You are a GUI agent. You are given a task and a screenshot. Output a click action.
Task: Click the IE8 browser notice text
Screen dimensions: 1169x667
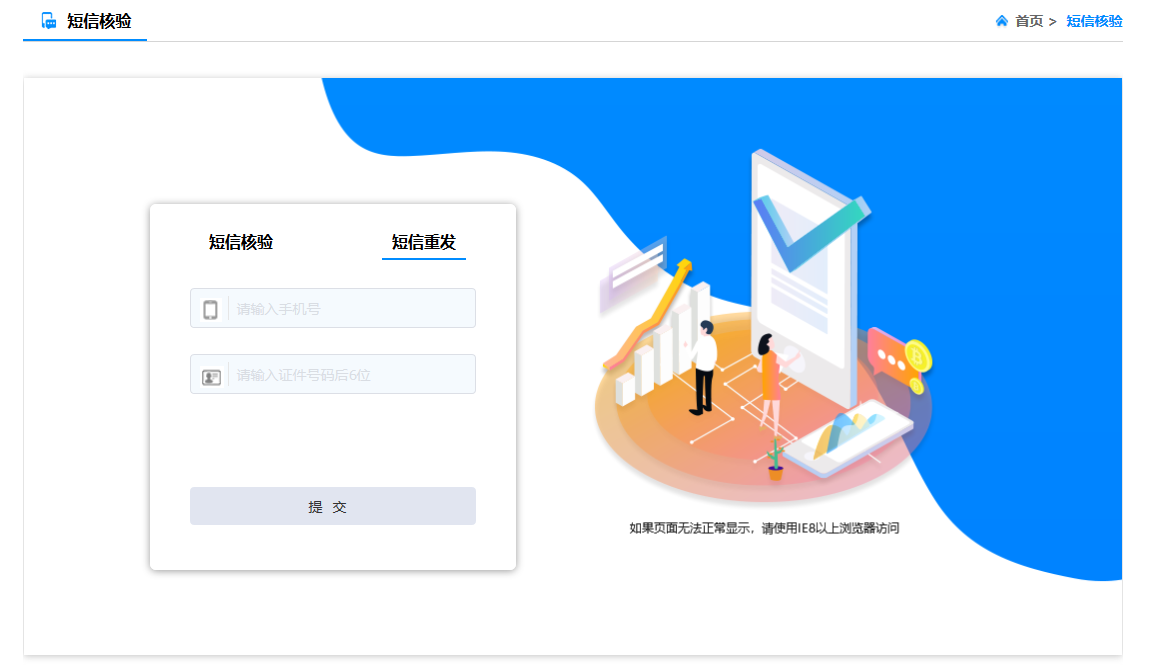[764, 528]
